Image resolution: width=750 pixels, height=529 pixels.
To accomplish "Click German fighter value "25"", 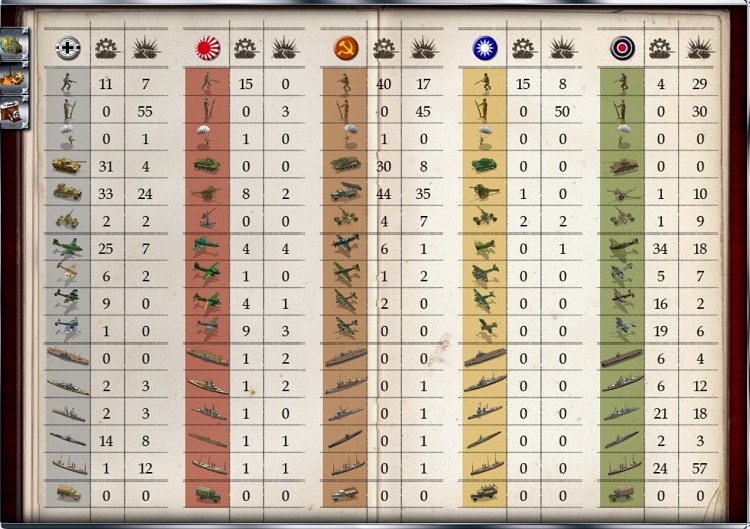I will [x=106, y=249].
